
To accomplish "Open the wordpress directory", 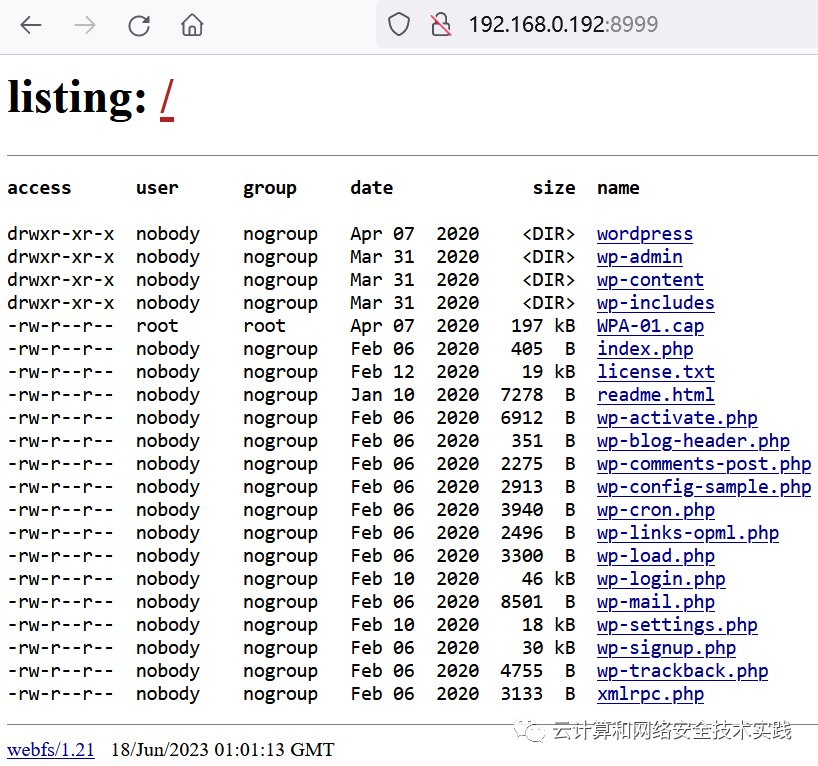I will click(x=645, y=234).
